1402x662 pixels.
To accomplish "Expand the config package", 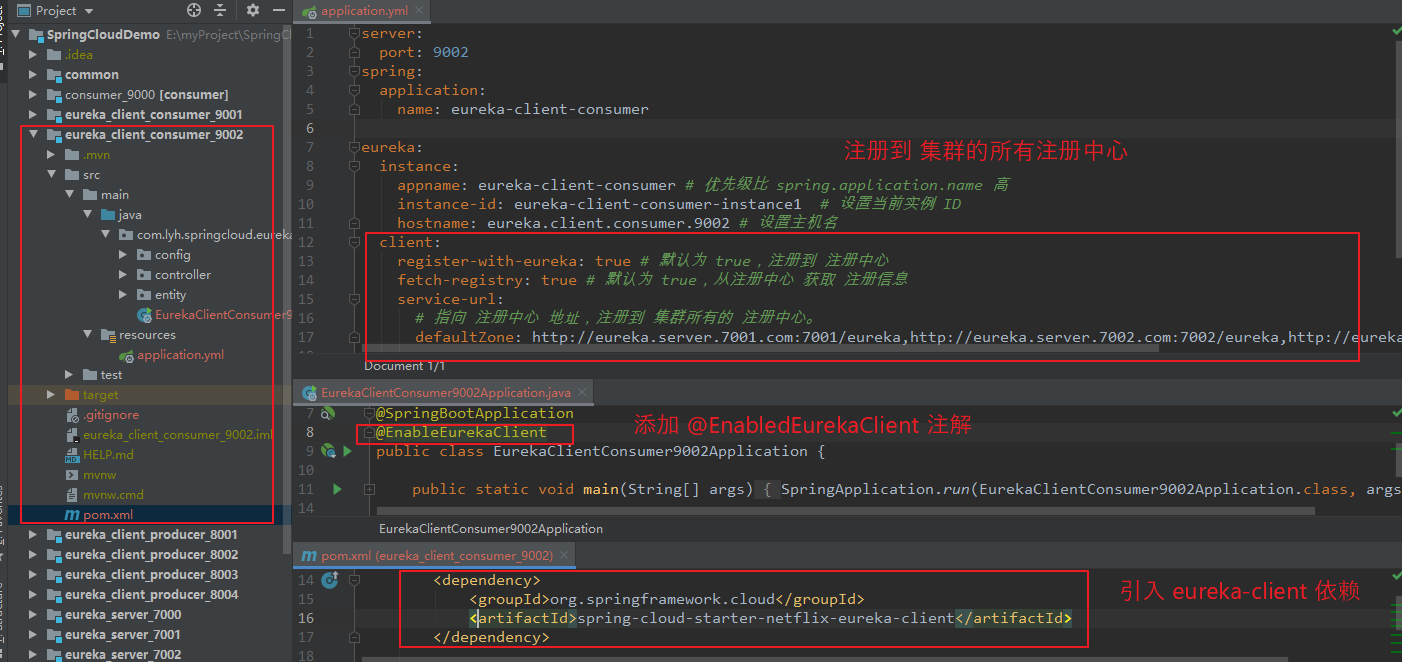I will tap(123, 255).
